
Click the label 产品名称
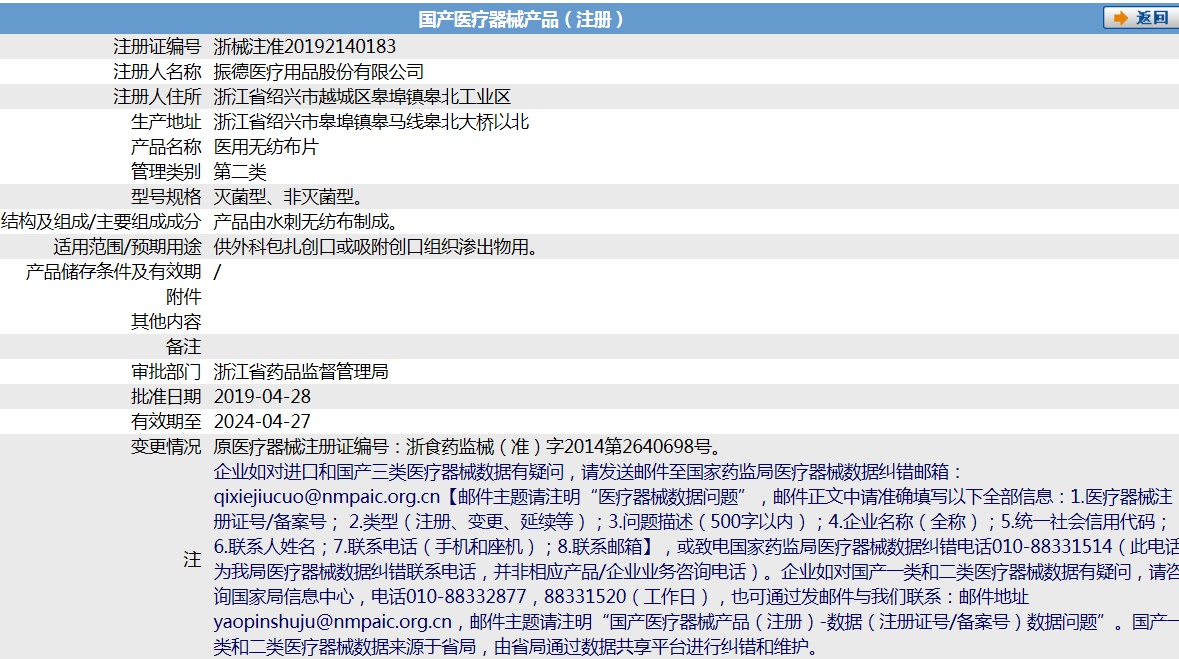tap(166, 147)
